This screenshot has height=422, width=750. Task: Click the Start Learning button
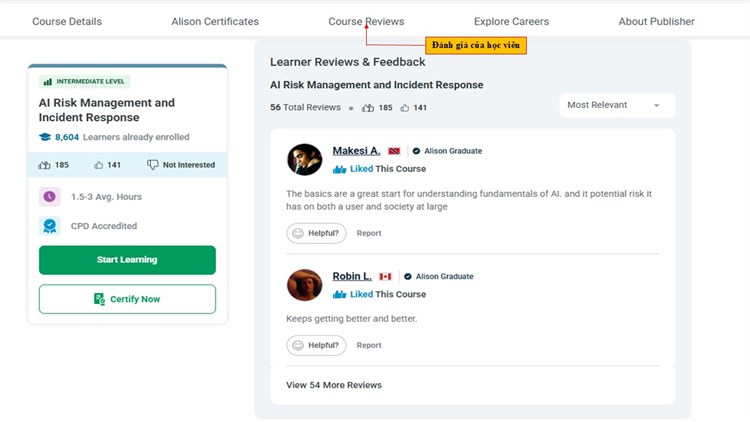coord(127,260)
